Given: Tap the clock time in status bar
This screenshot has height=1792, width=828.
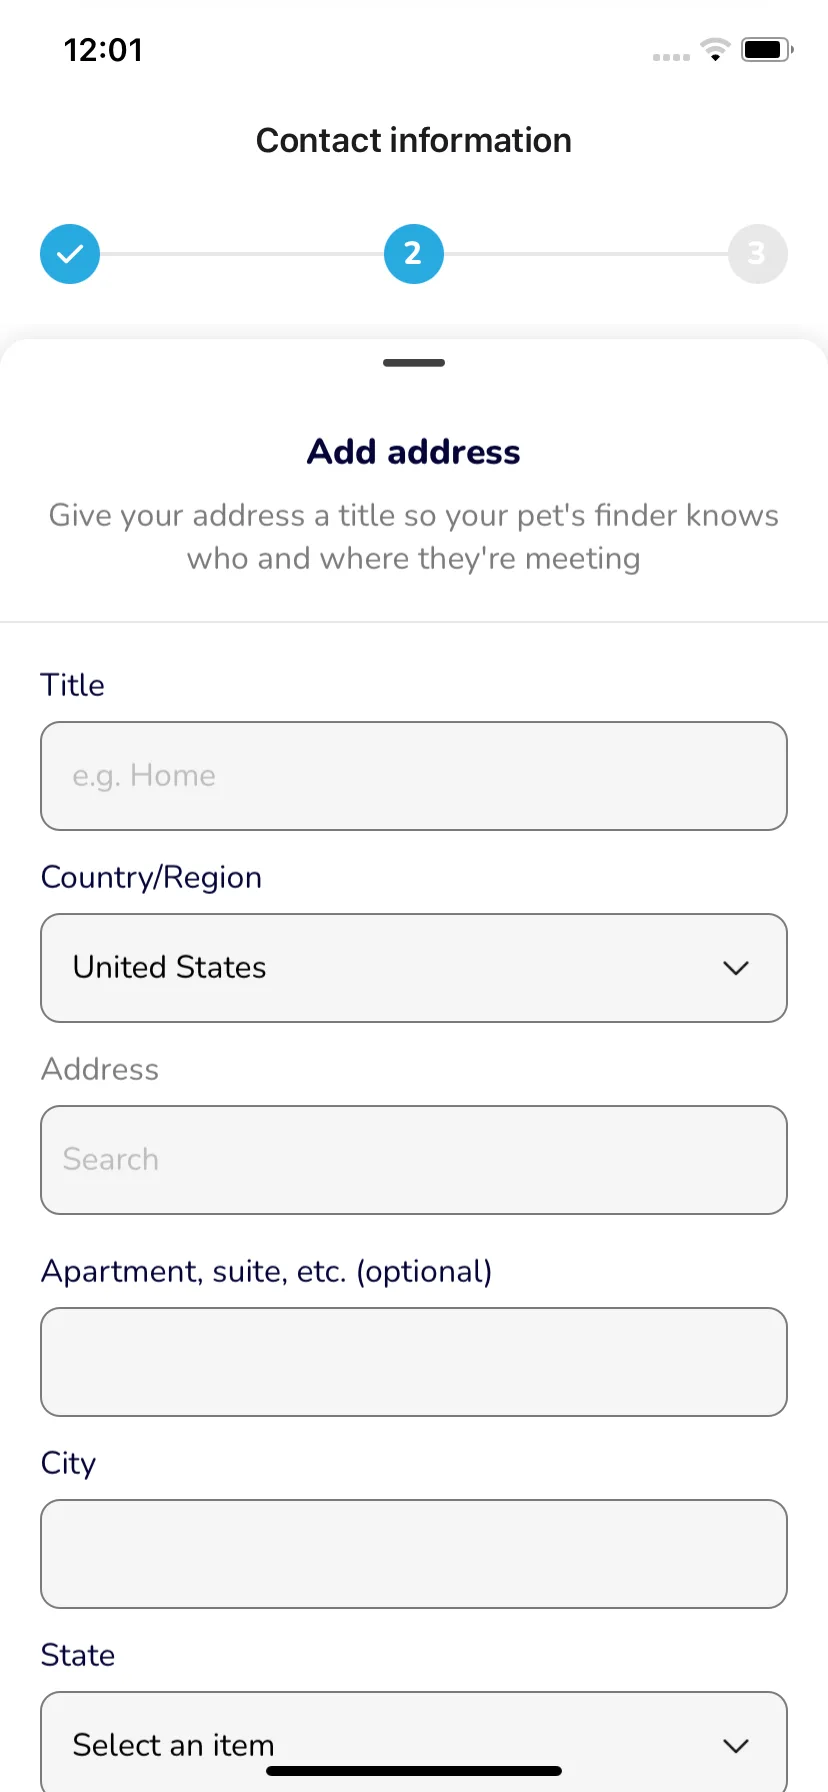Looking at the screenshot, I should click(103, 50).
